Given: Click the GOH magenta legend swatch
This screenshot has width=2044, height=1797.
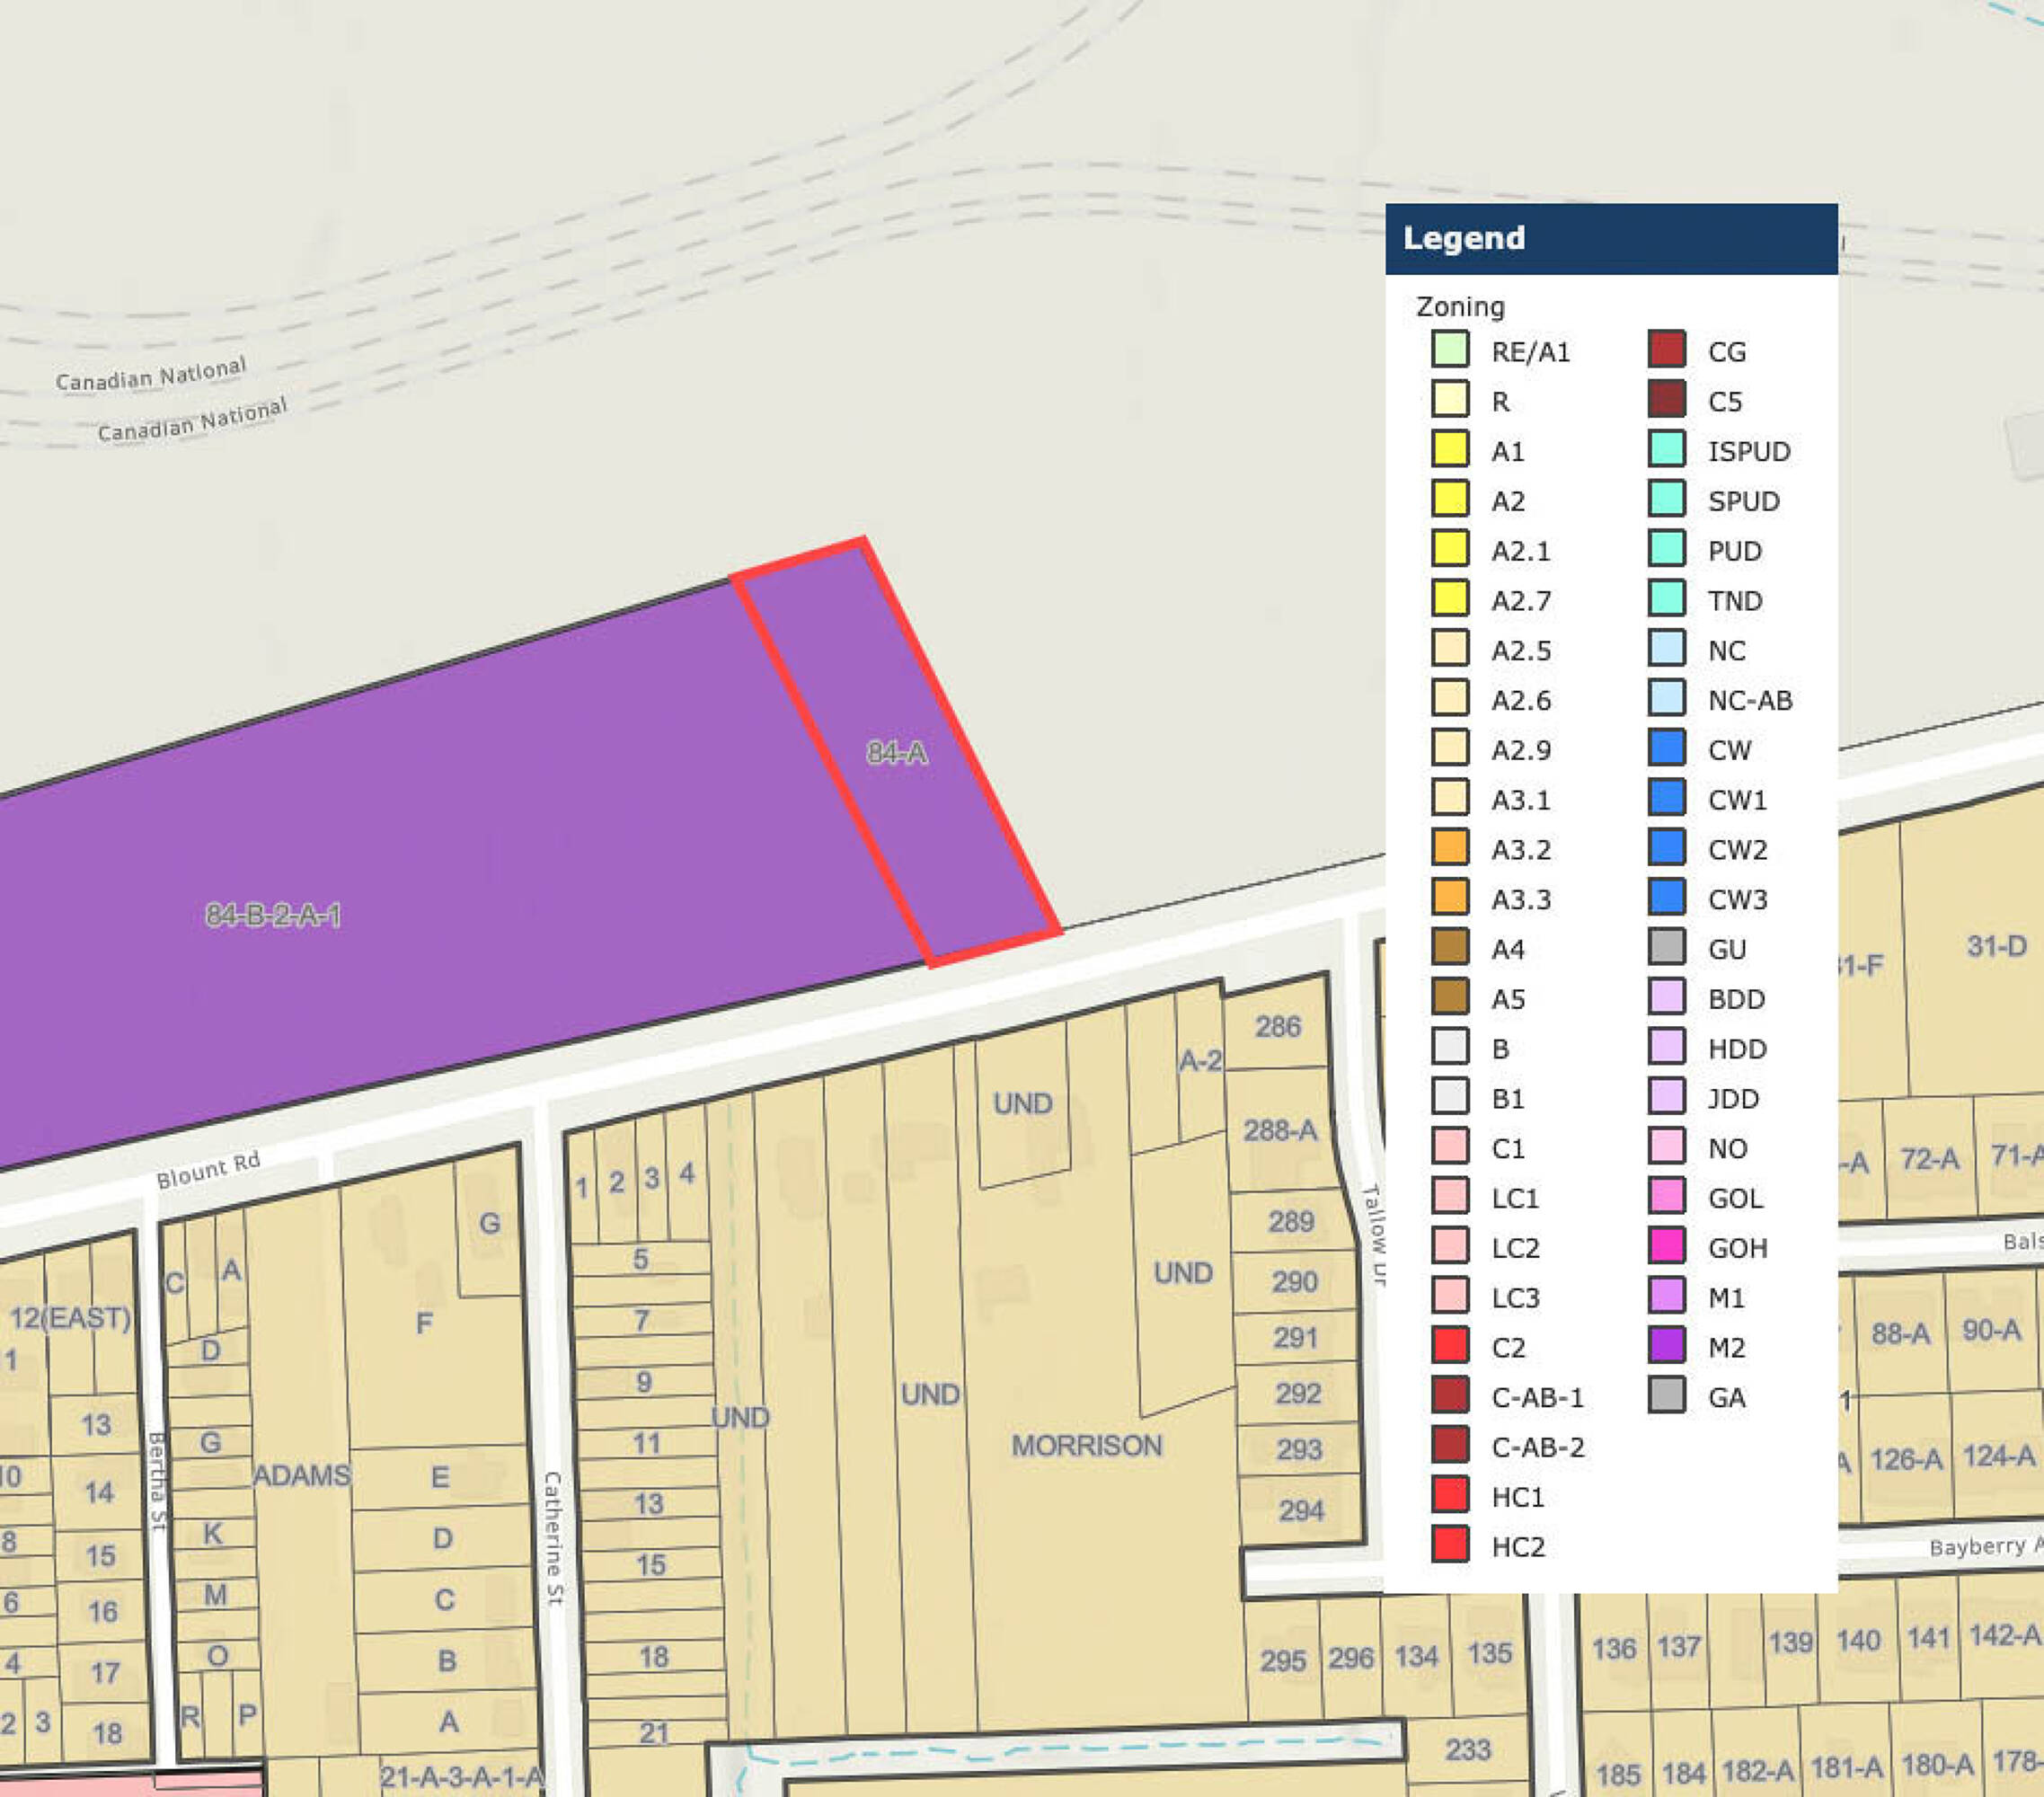Looking at the screenshot, I should pyautogui.click(x=1666, y=1246).
